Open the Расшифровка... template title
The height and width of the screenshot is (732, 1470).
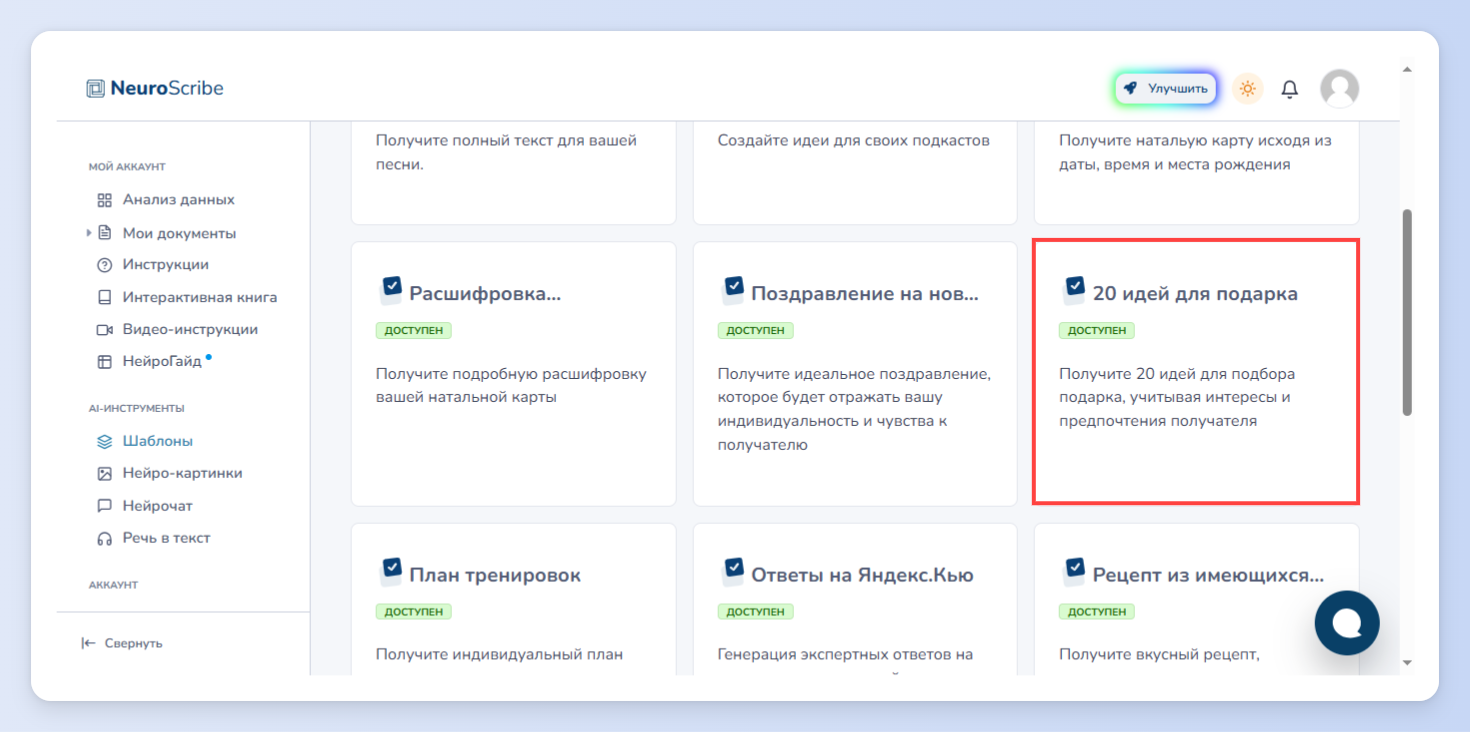click(485, 294)
